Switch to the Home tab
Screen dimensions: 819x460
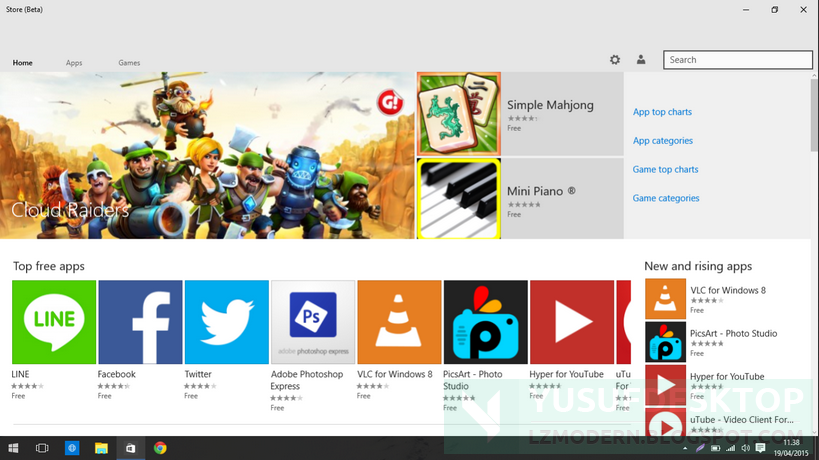click(x=22, y=63)
